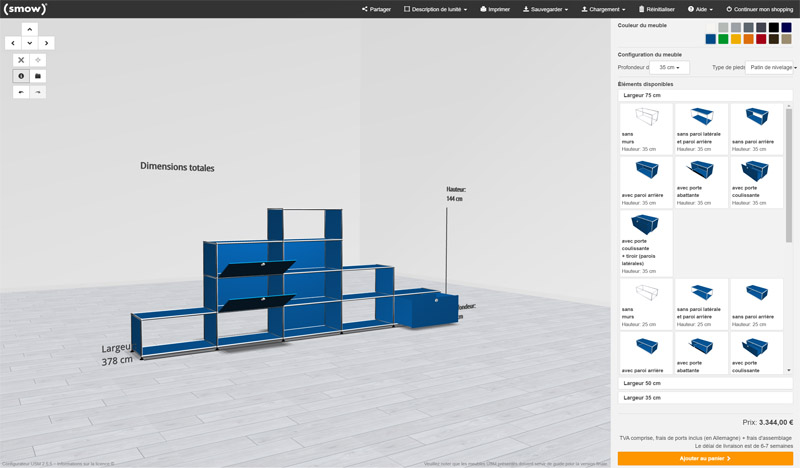Image resolution: width=800 pixels, height=468 pixels.
Task: Toggle the dimensions info button
Action: (21, 76)
